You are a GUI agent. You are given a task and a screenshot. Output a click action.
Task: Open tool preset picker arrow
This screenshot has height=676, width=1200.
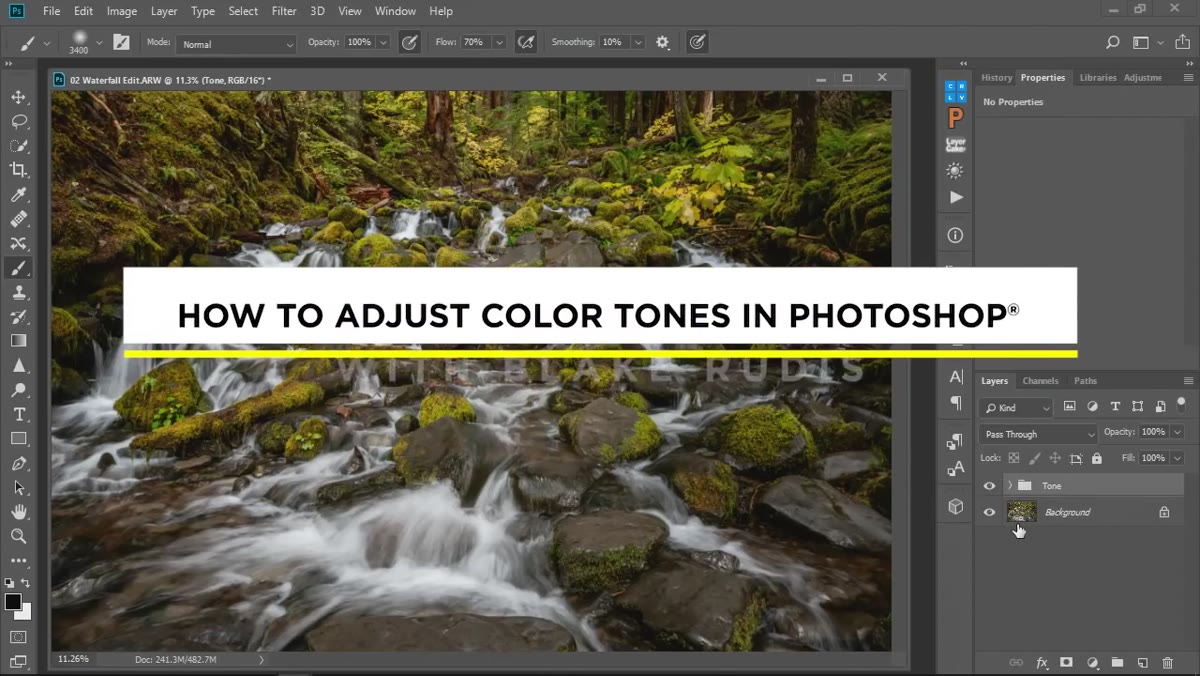[47, 43]
